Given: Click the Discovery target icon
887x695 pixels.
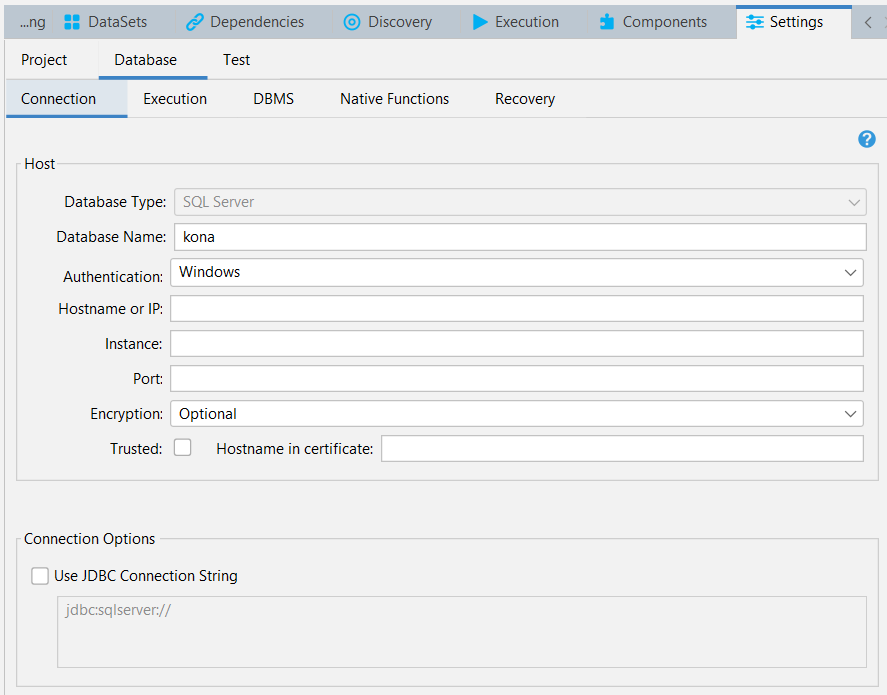Looking at the screenshot, I should pyautogui.click(x=352, y=22).
